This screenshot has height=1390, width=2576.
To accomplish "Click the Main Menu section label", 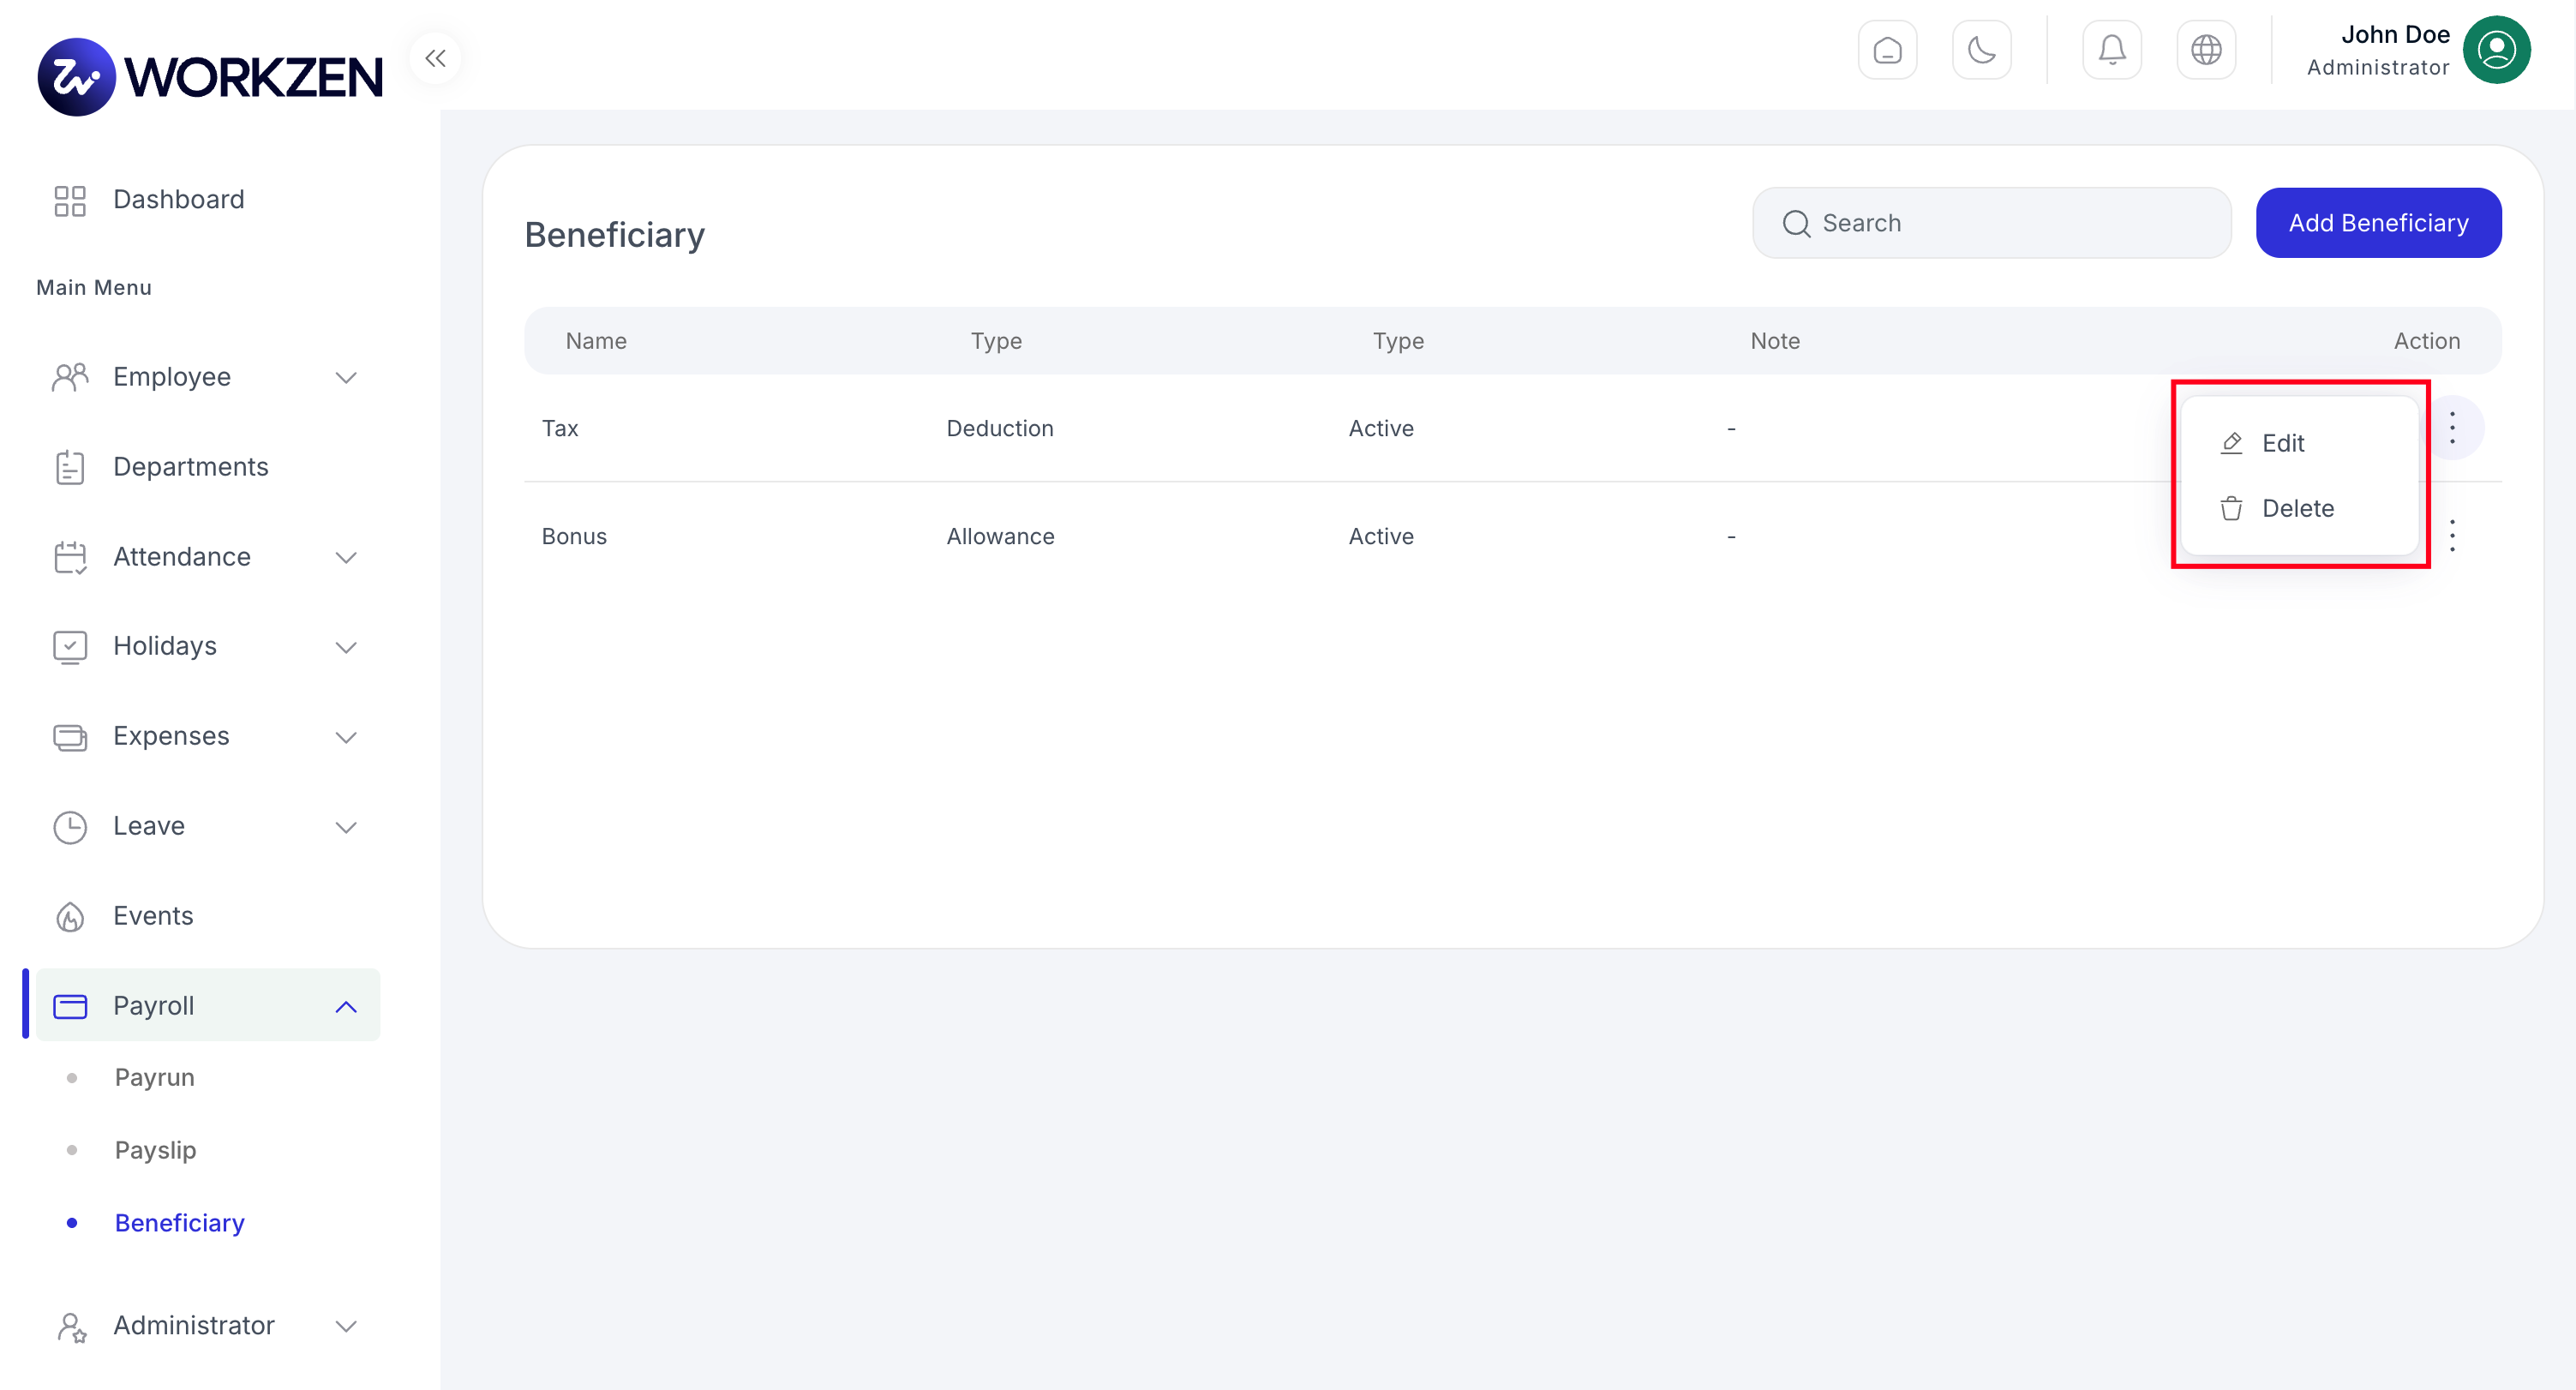I will [x=94, y=288].
